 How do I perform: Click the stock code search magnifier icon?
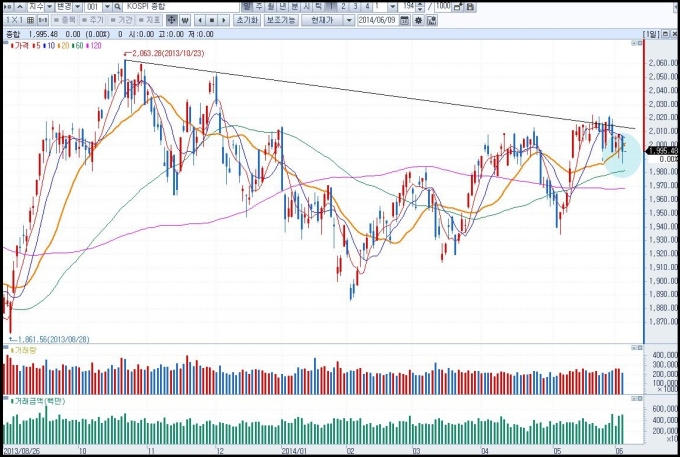[117, 7]
